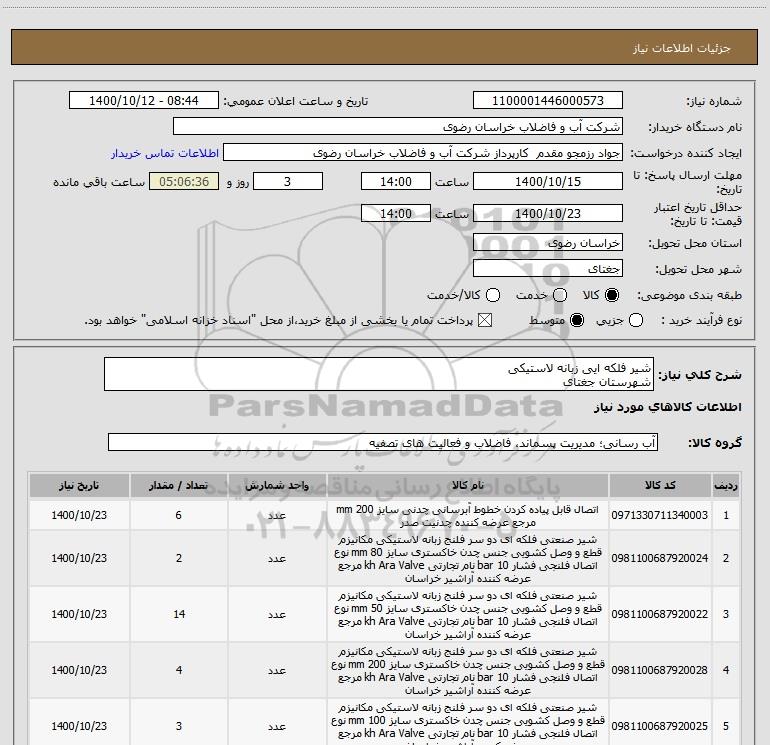
Task: Click the کد کالا column header
Action: (x=660, y=486)
